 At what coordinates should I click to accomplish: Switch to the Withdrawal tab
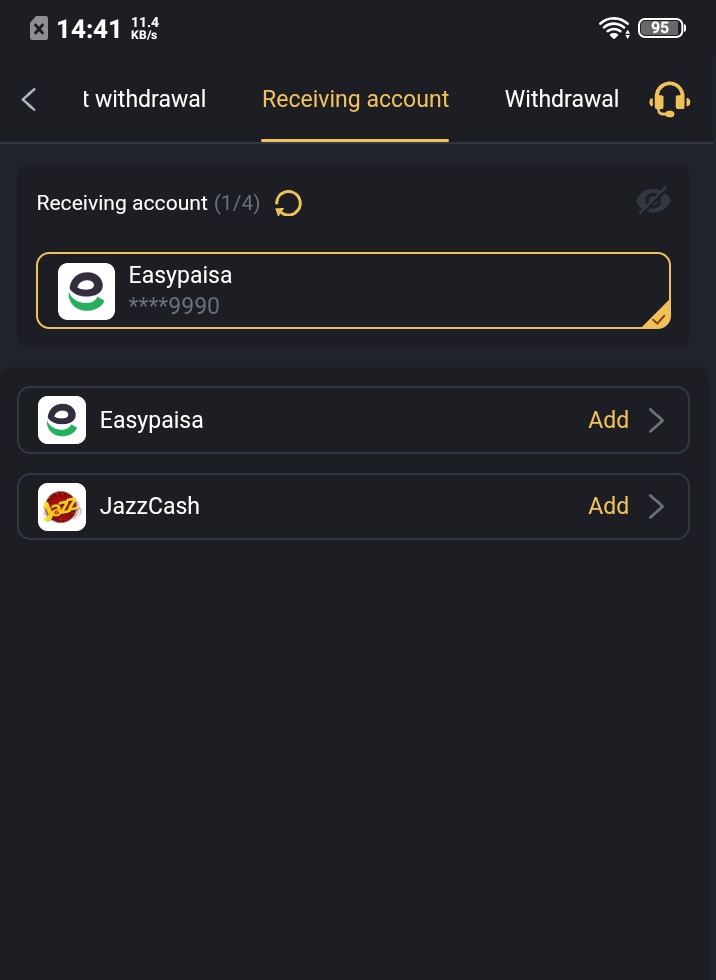561,99
